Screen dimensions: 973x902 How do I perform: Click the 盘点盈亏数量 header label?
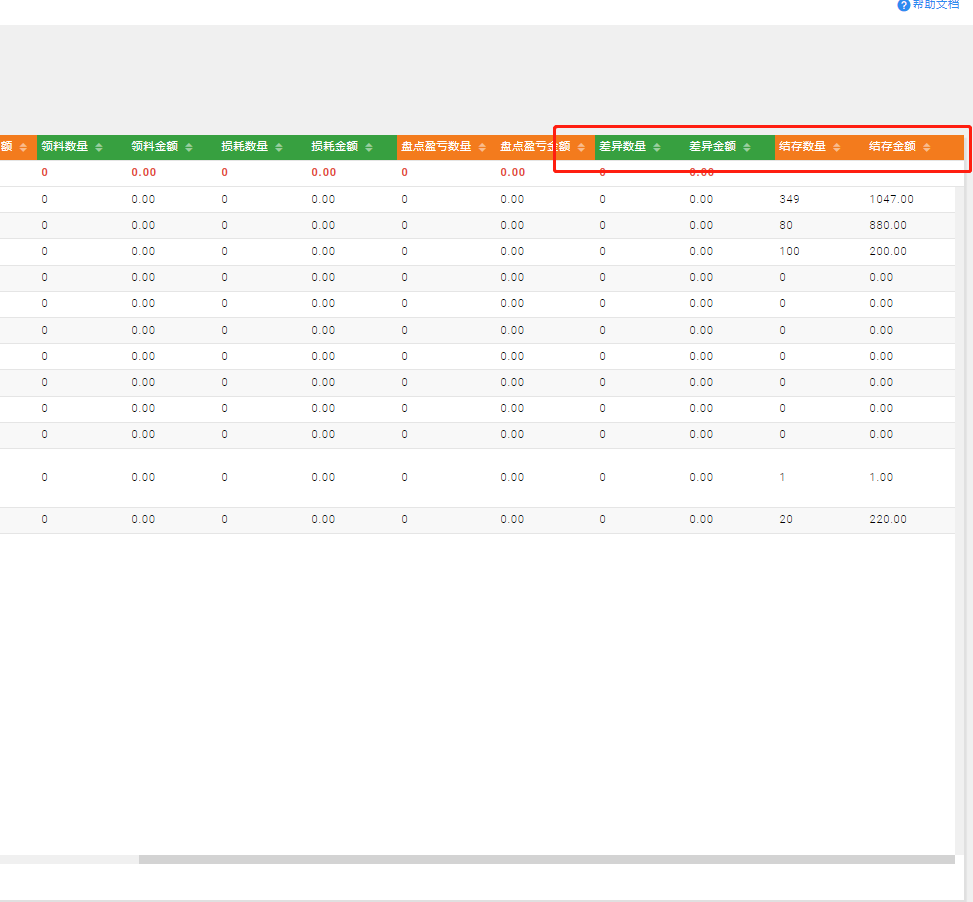436,146
